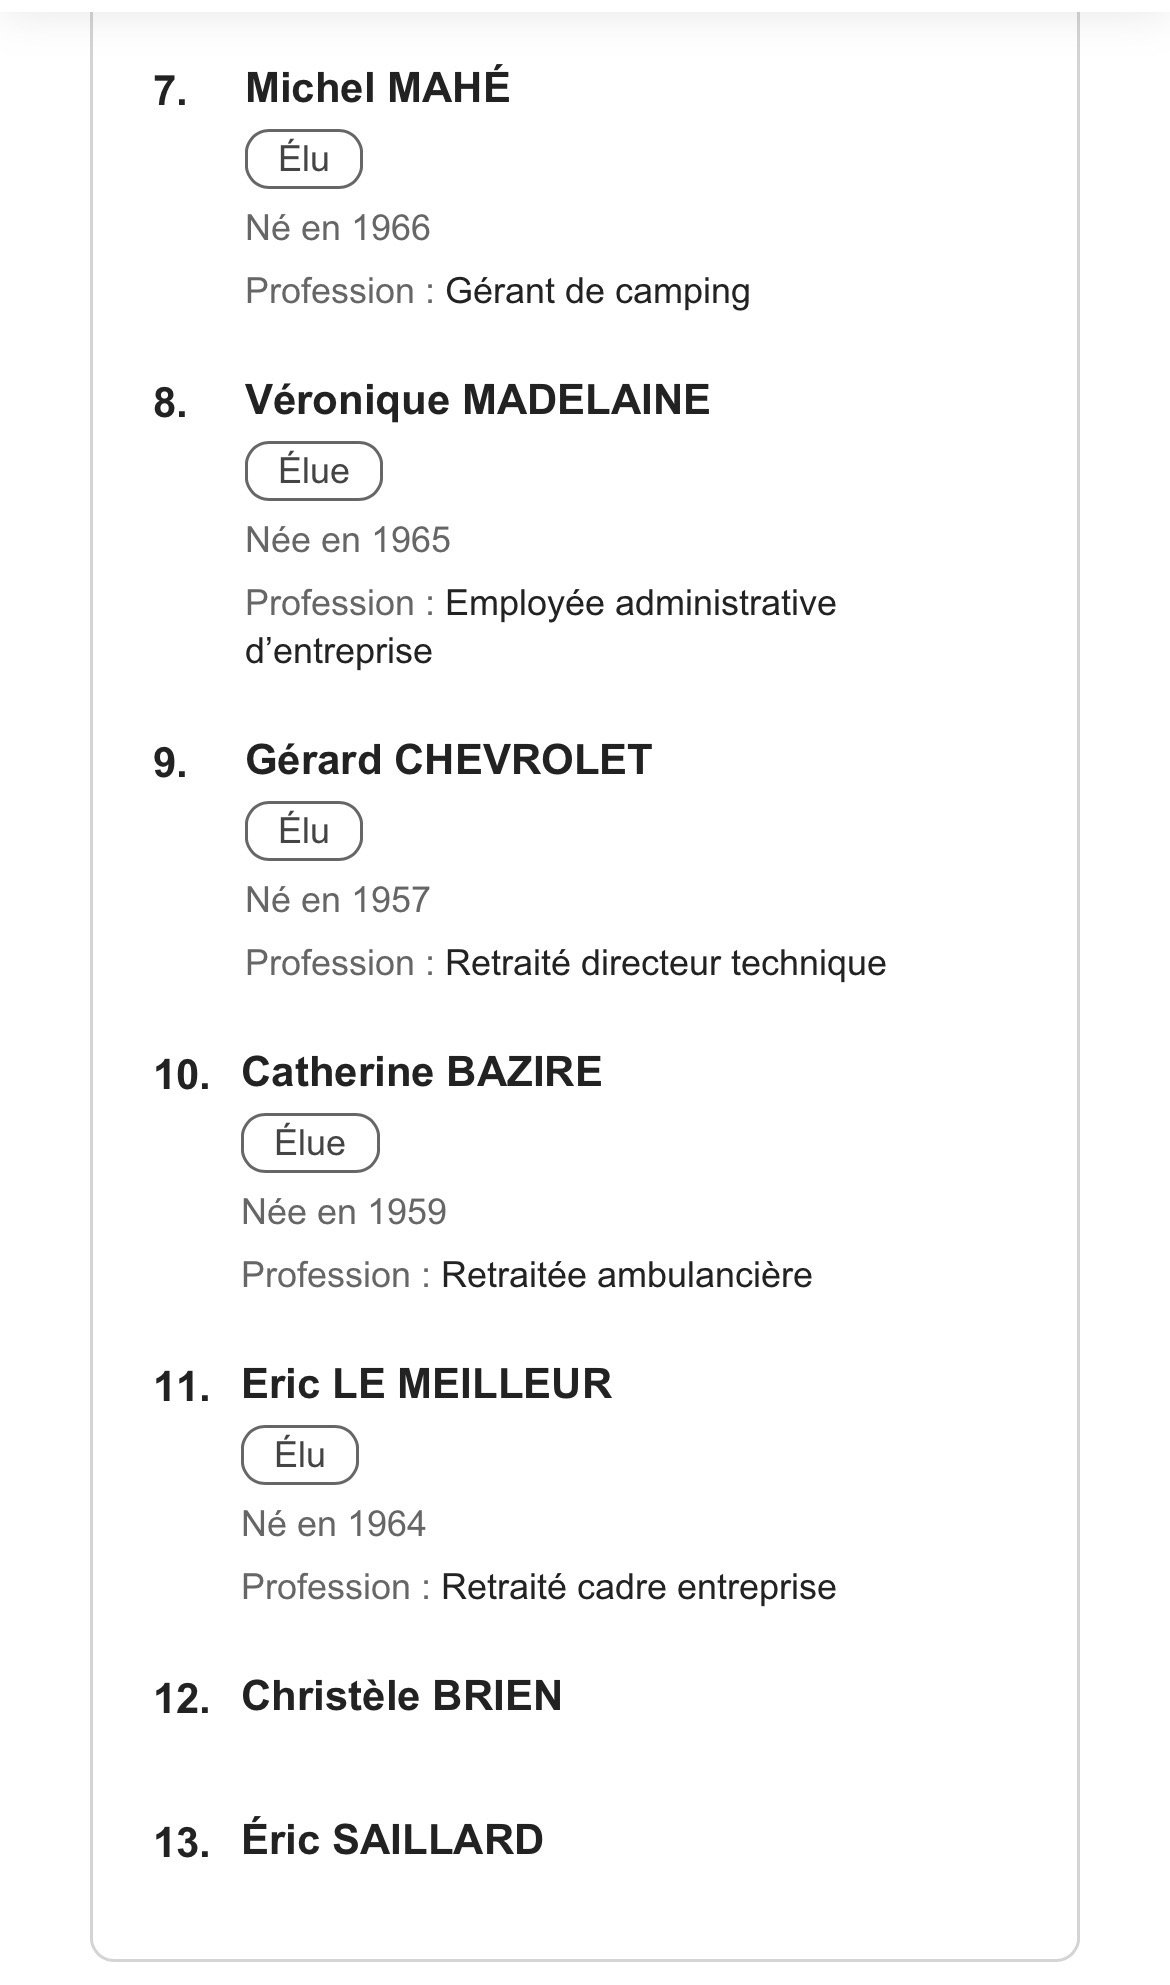Select candidate Catherine BAZIRE
1170x1985 pixels.
(x=421, y=1072)
